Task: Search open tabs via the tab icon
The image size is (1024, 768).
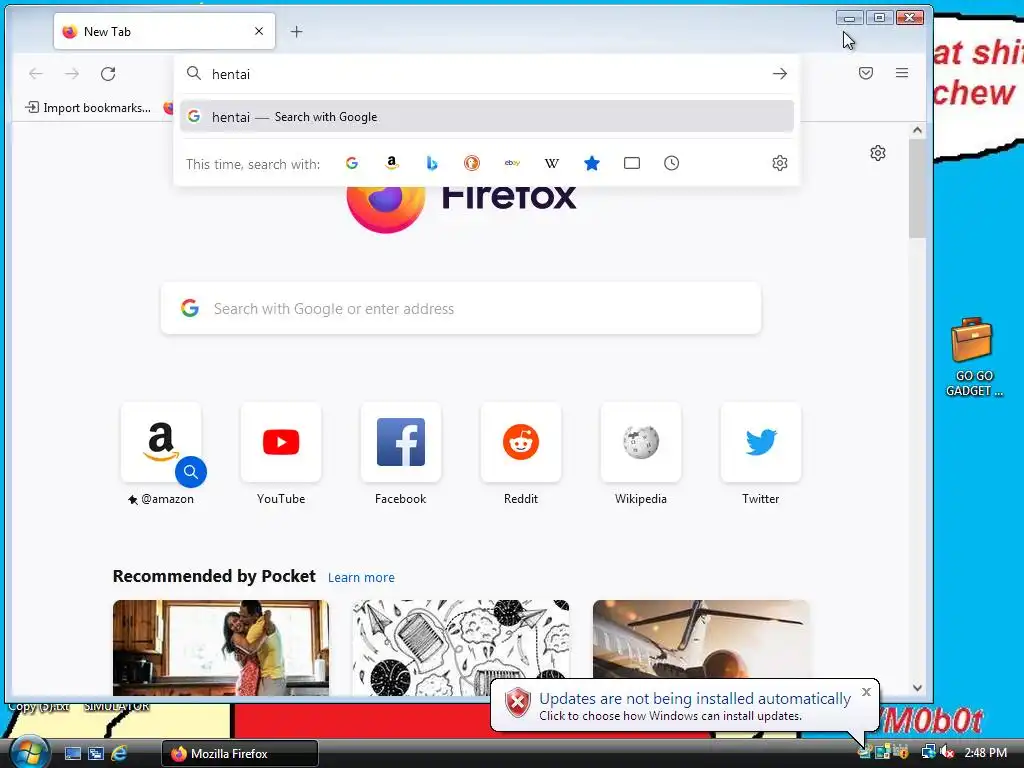Action: [632, 163]
